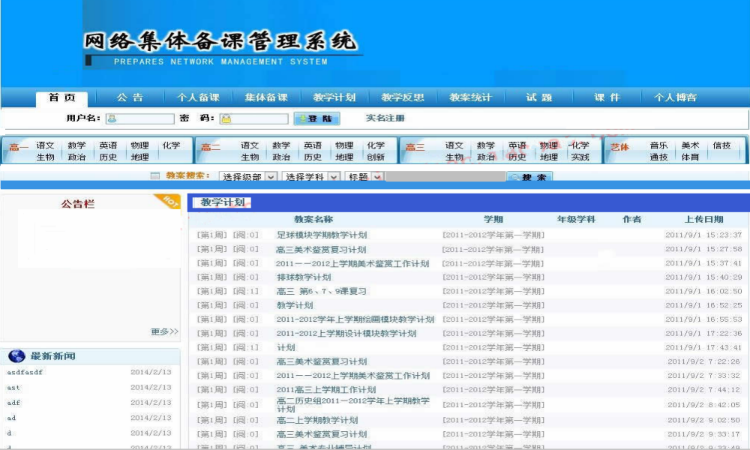This screenshot has height=450, width=750.
Task: Open the 教案统计 tab
Action: 471,98
